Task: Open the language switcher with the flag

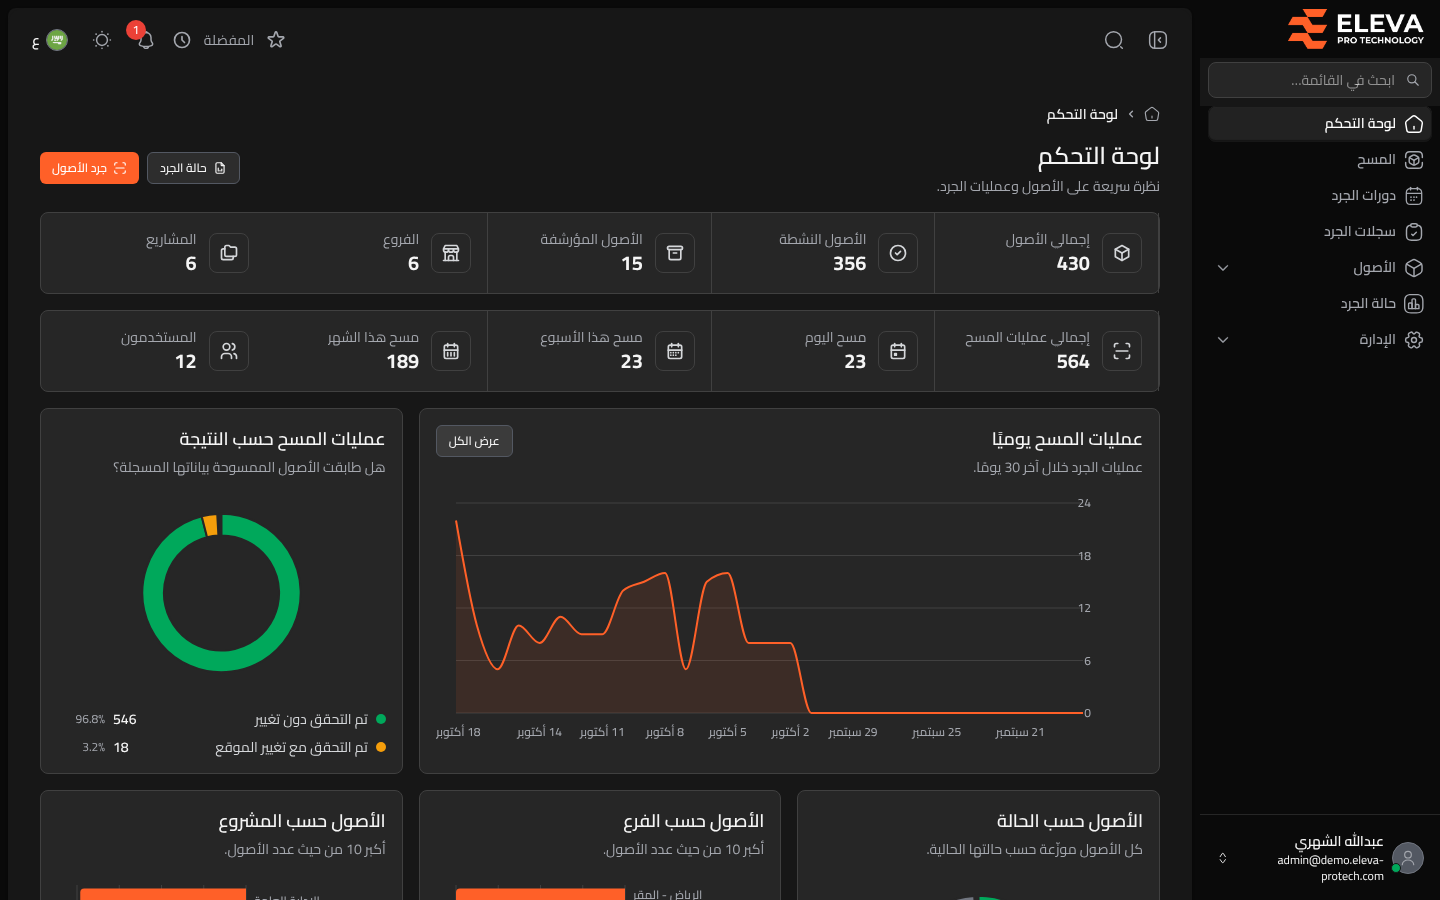Action: [50, 40]
